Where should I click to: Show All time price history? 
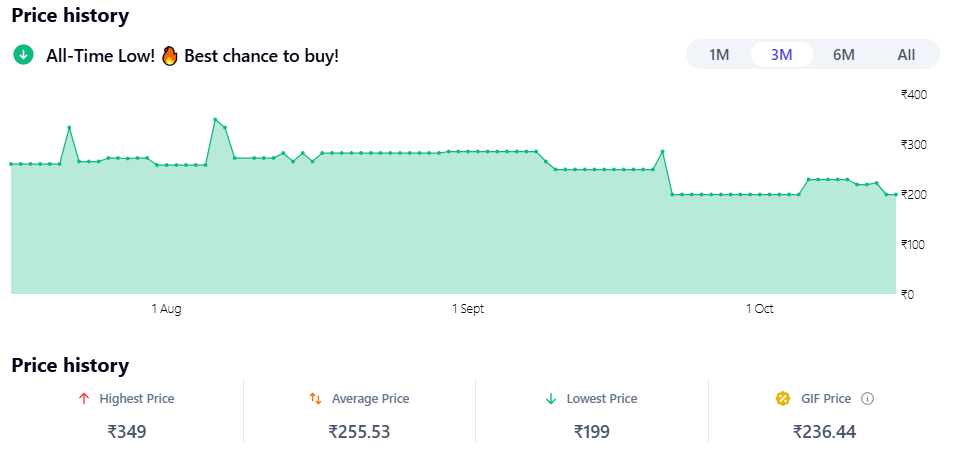[906, 55]
